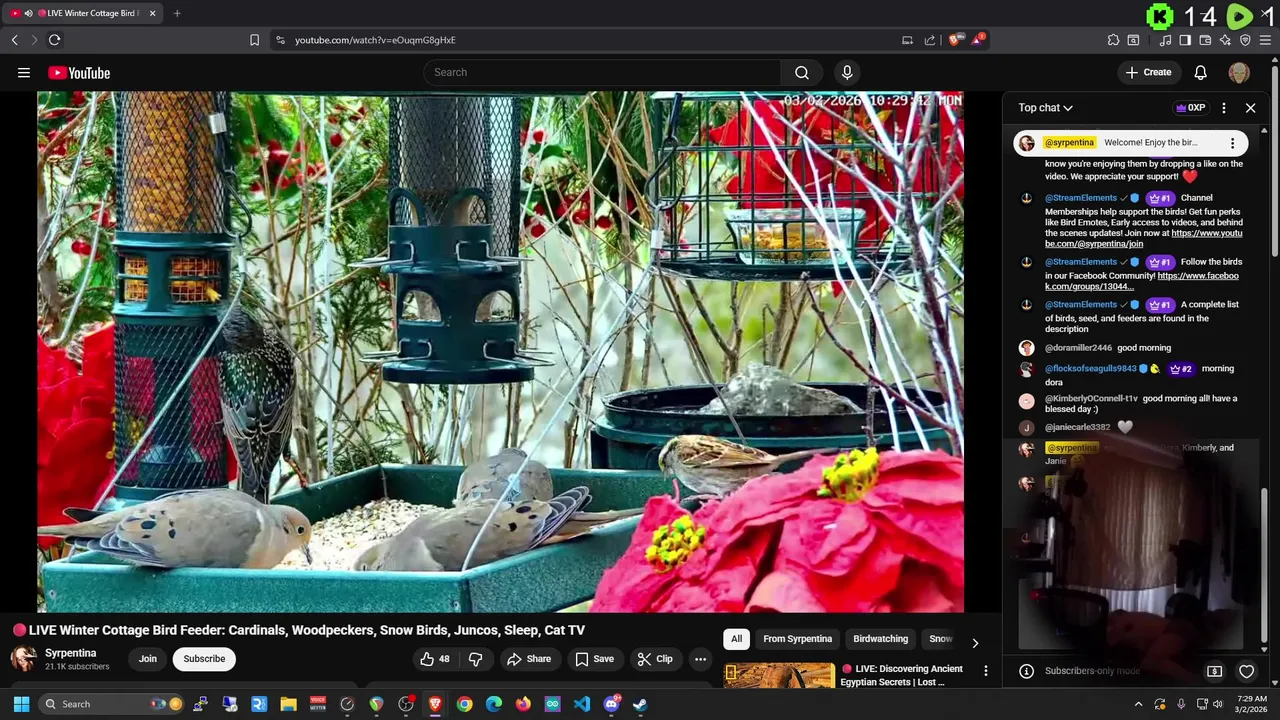The width and height of the screenshot is (1280, 720).
Task: Open the Brave playlist music-note icon
Action: click(1165, 40)
